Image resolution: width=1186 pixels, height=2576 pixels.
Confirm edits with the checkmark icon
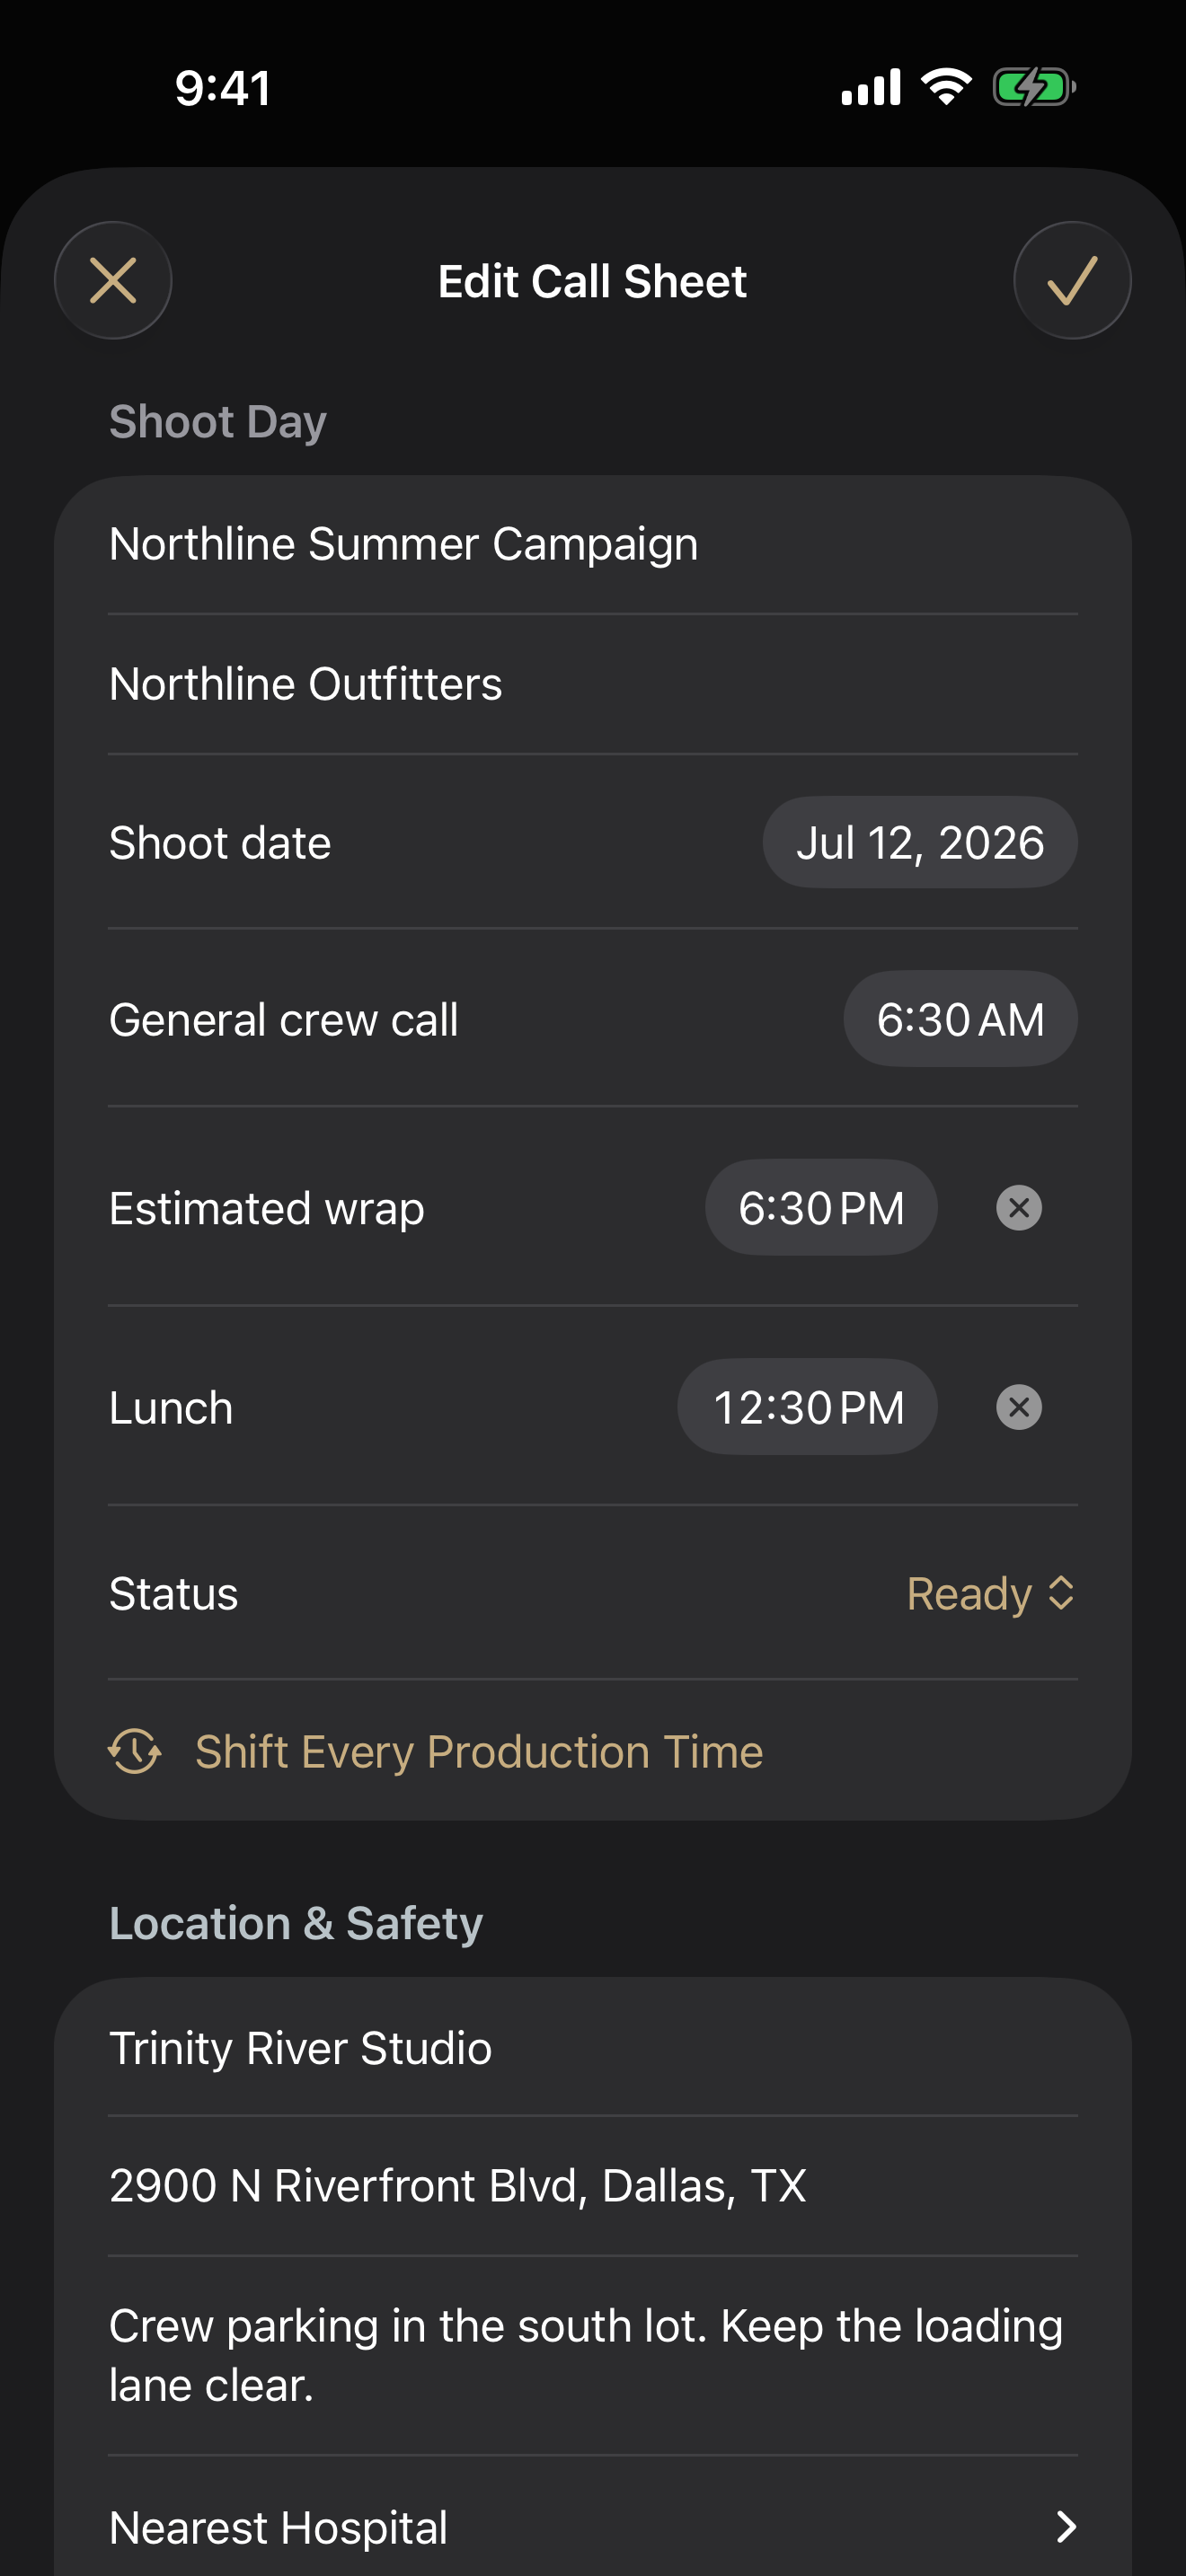click(x=1072, y=280)
